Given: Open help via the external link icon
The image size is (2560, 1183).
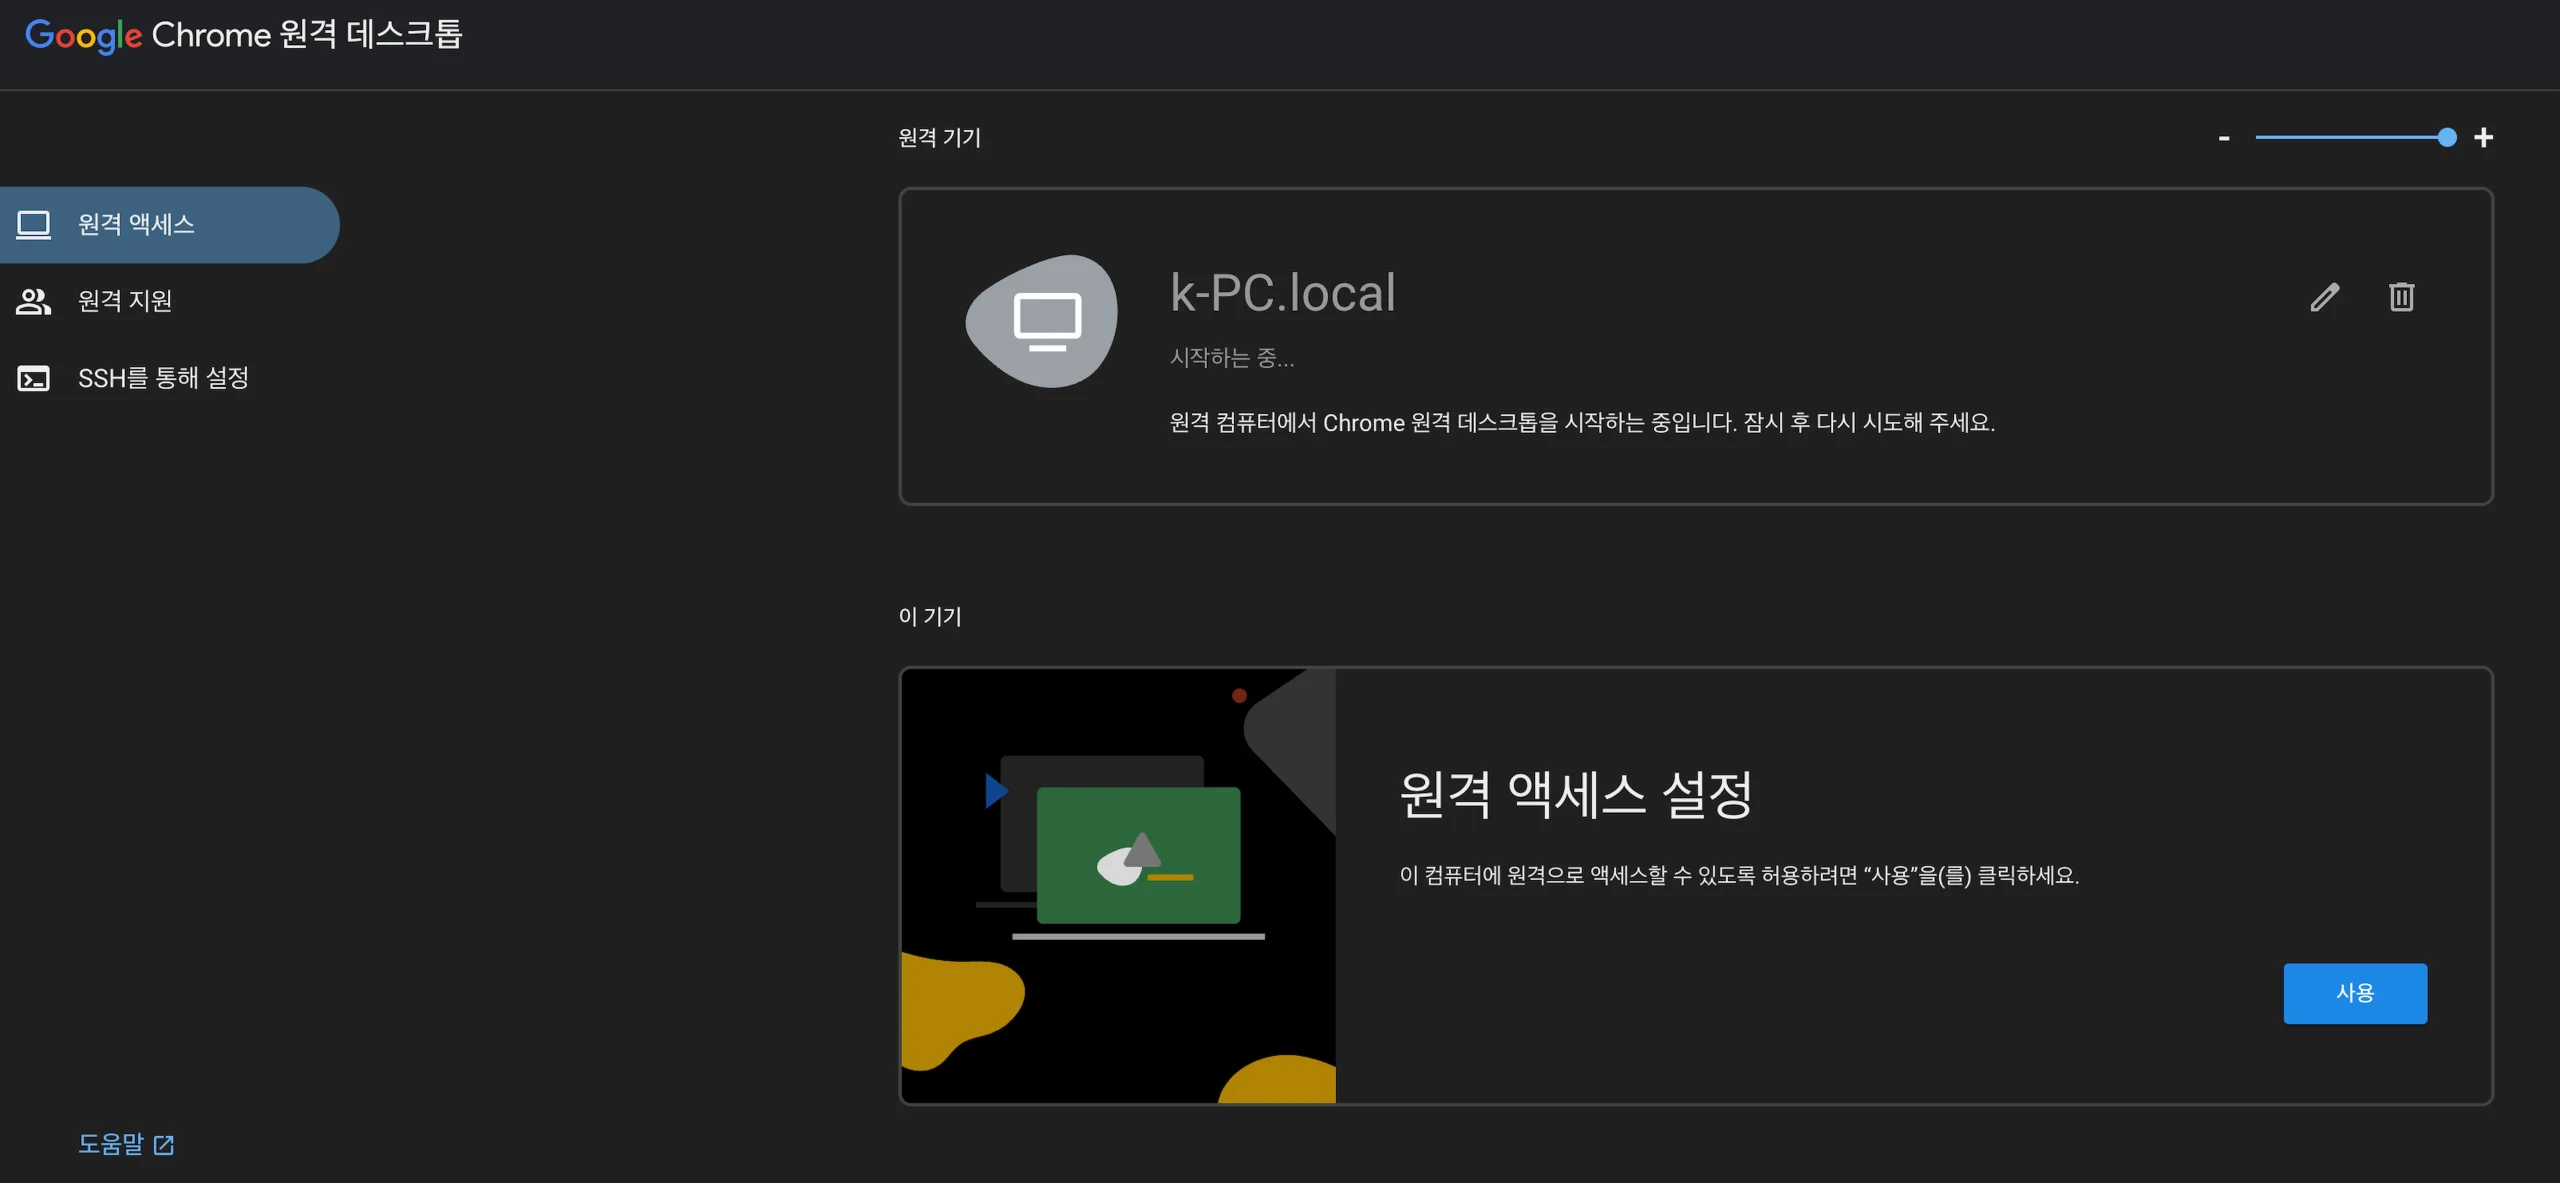Looking at the screenshot, I should [166, 1143].
